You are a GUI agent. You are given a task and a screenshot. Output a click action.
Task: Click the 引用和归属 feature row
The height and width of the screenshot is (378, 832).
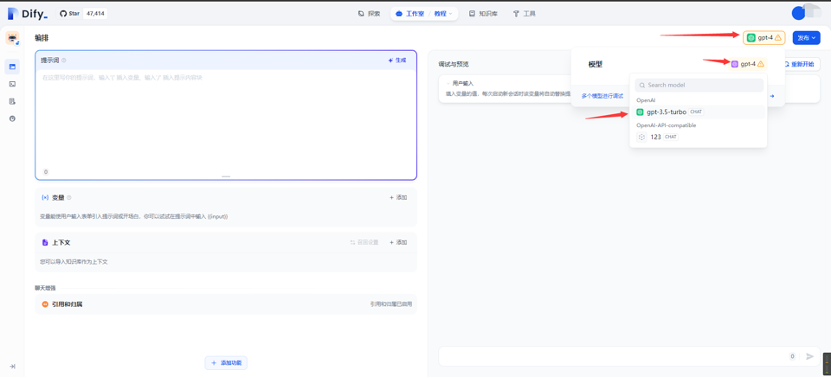pyautogui.click(x=226, y=304)
